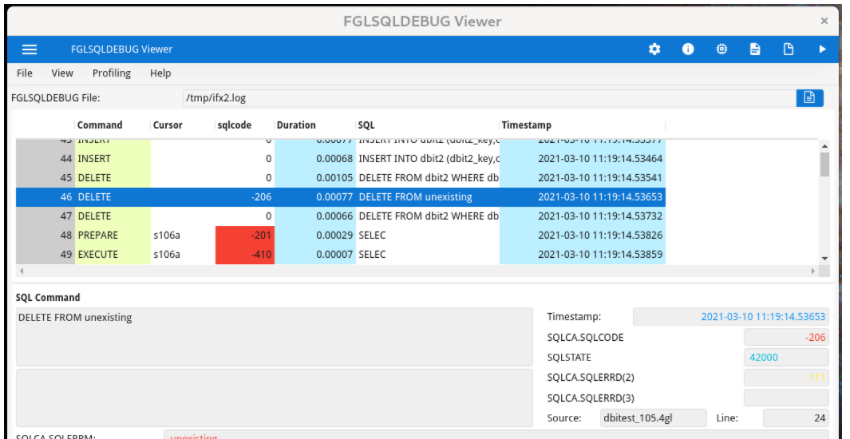Click horizontal scrollbar right arrow

click(x=813, y=270)
